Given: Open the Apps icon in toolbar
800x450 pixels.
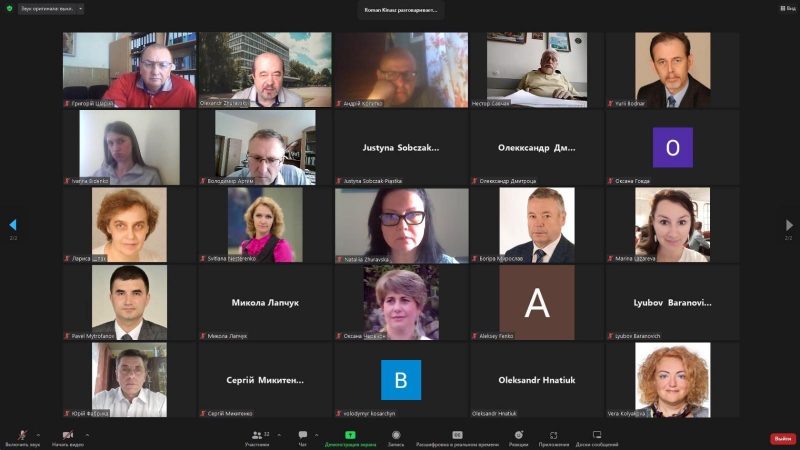Looking at the screenshot, I should (553, 435).
